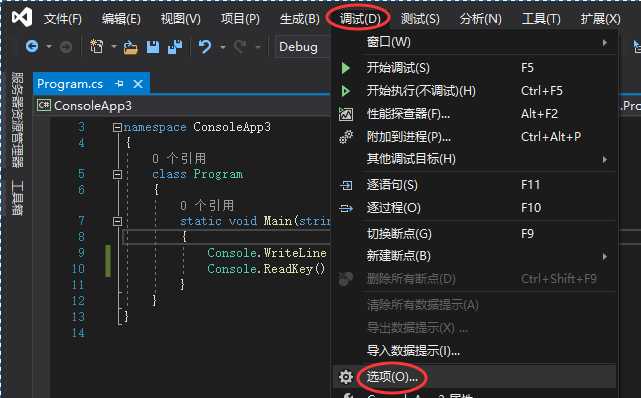
Task: Click the 逐语句 step into icon
Action: [x=346, y=185]
